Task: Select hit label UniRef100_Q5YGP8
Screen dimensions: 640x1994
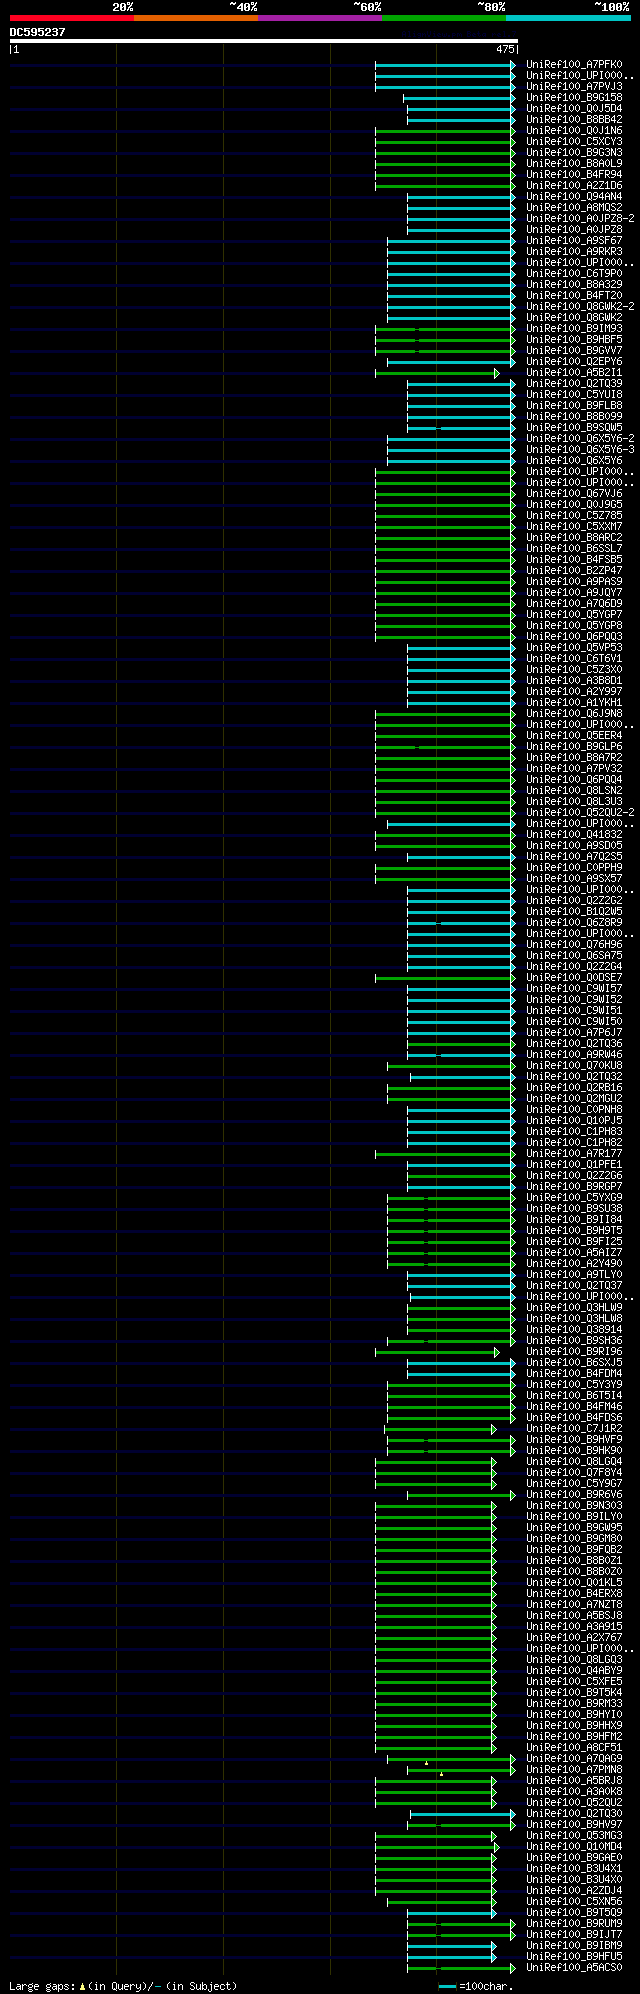Action: 574,626
